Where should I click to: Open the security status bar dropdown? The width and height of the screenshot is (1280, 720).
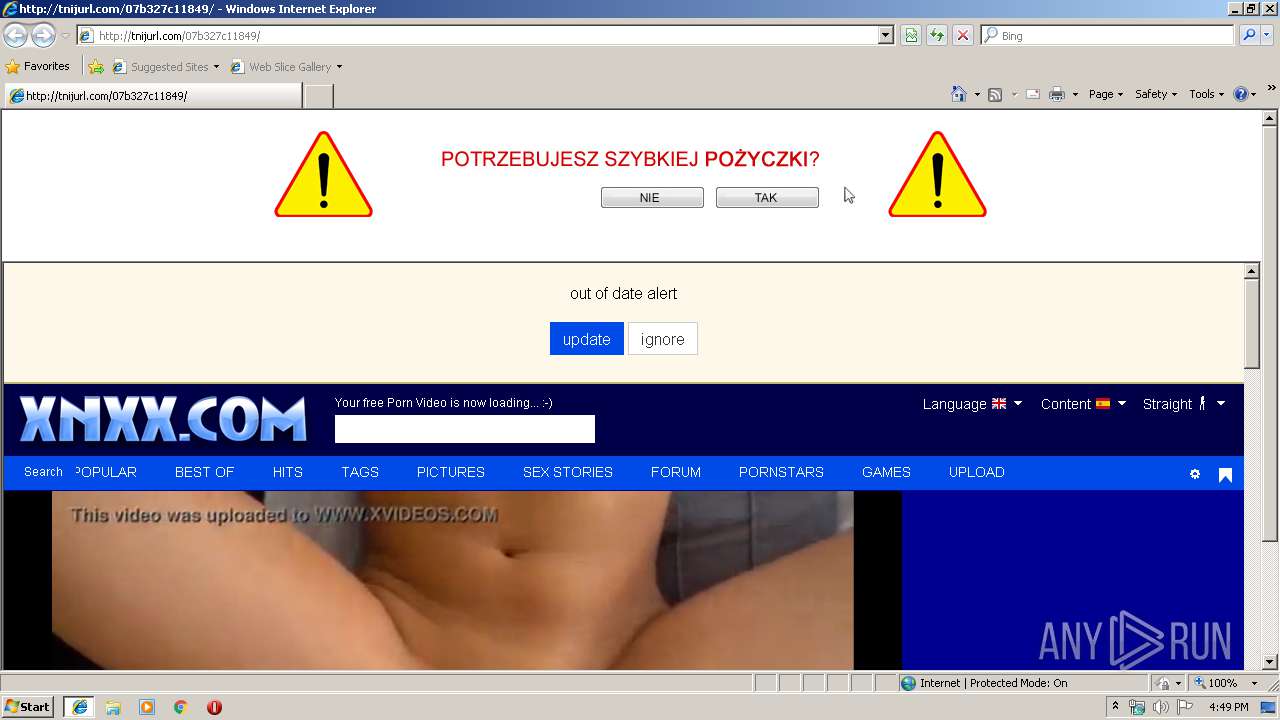[1168, 683]
